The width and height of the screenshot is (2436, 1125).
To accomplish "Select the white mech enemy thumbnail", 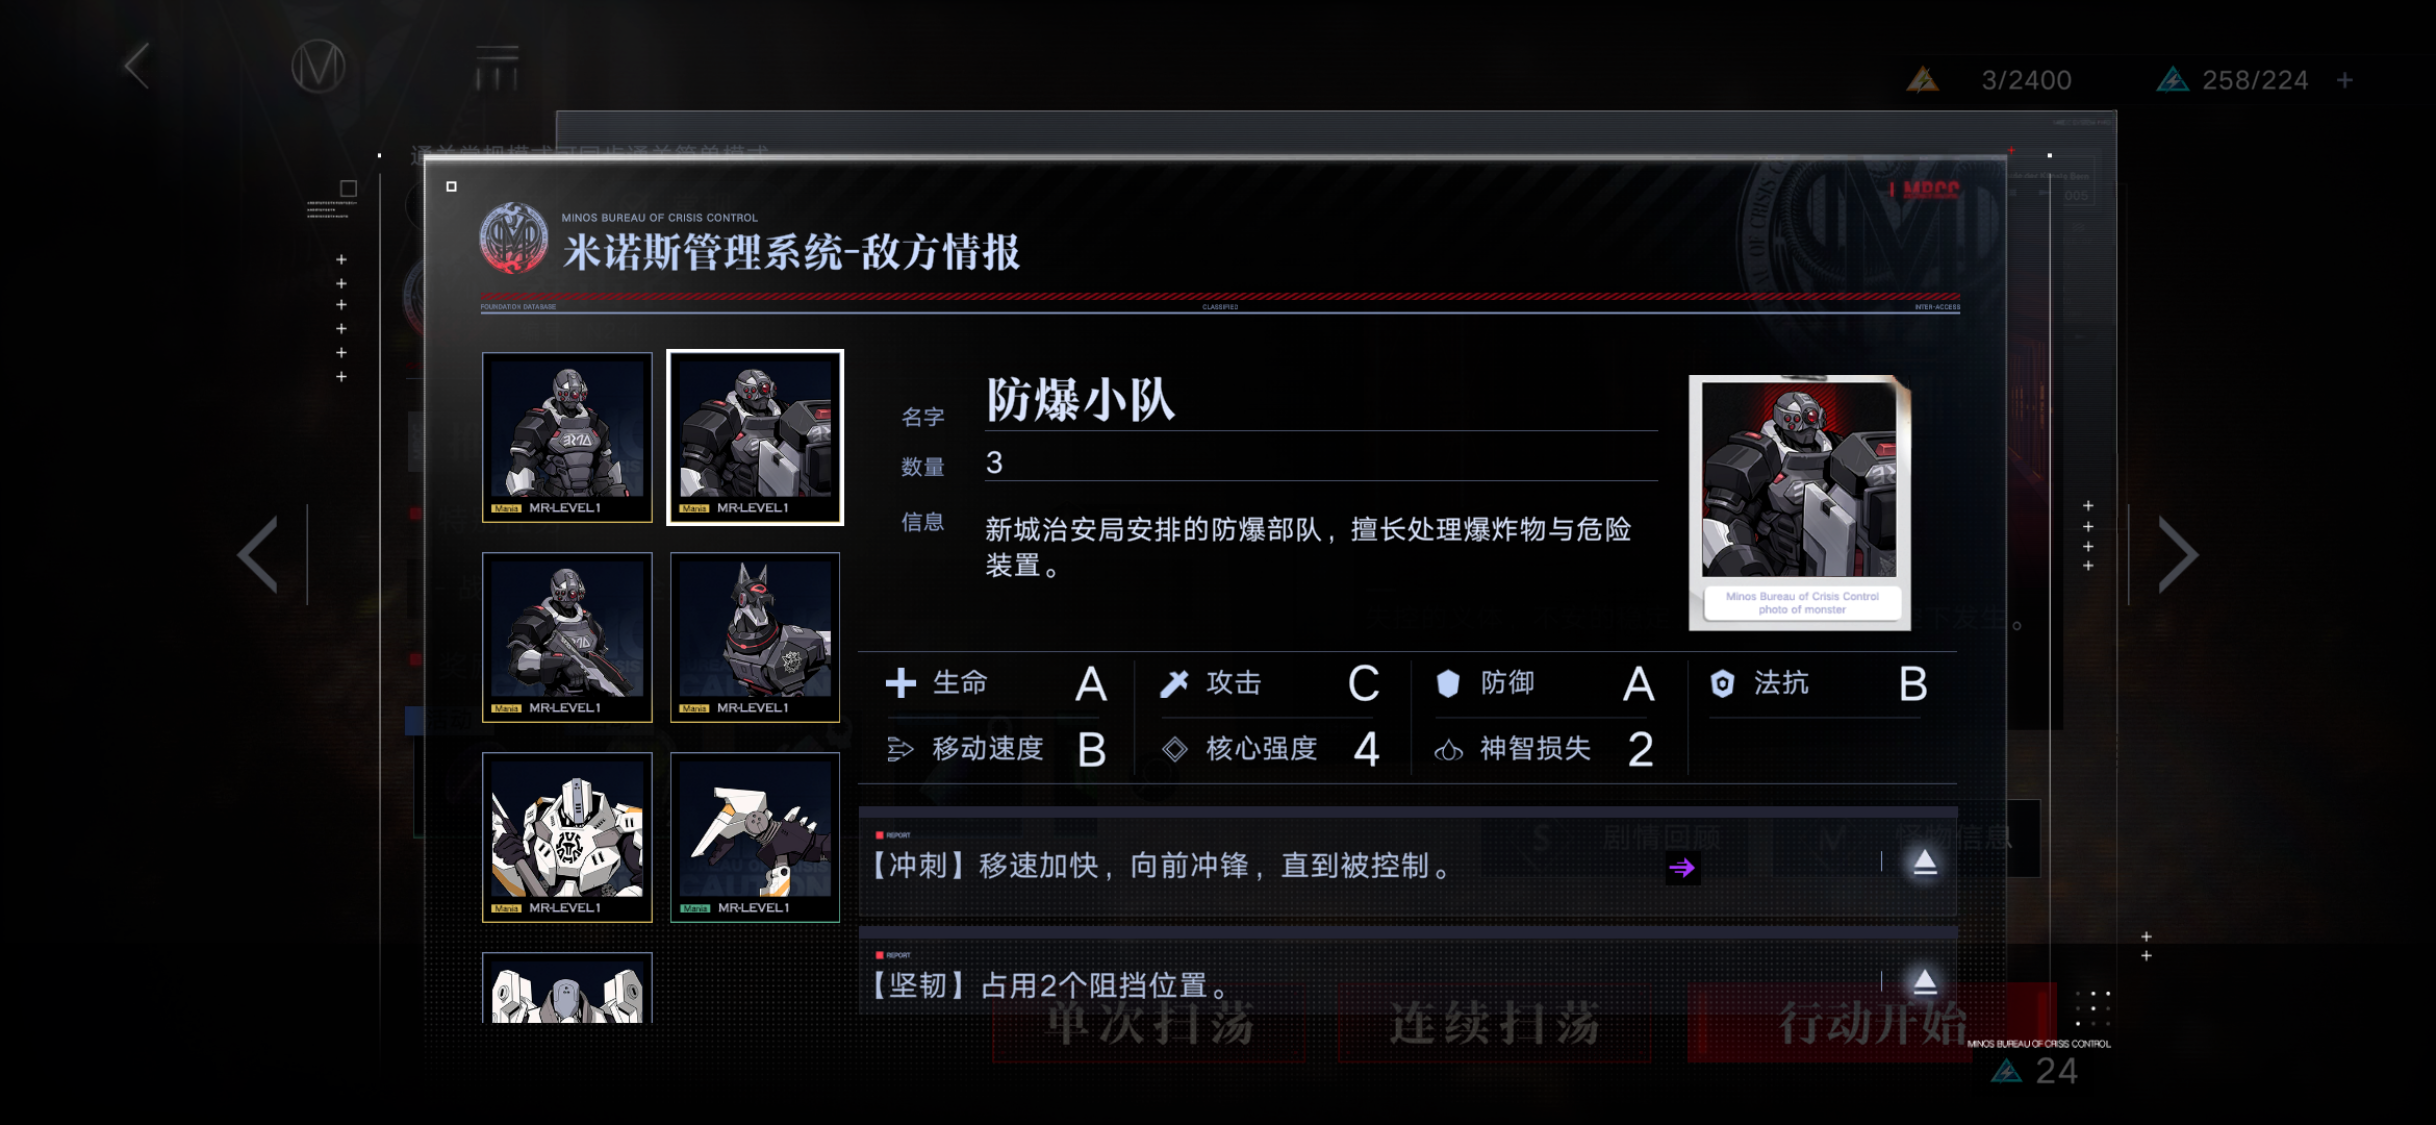I will coord(567,837).
